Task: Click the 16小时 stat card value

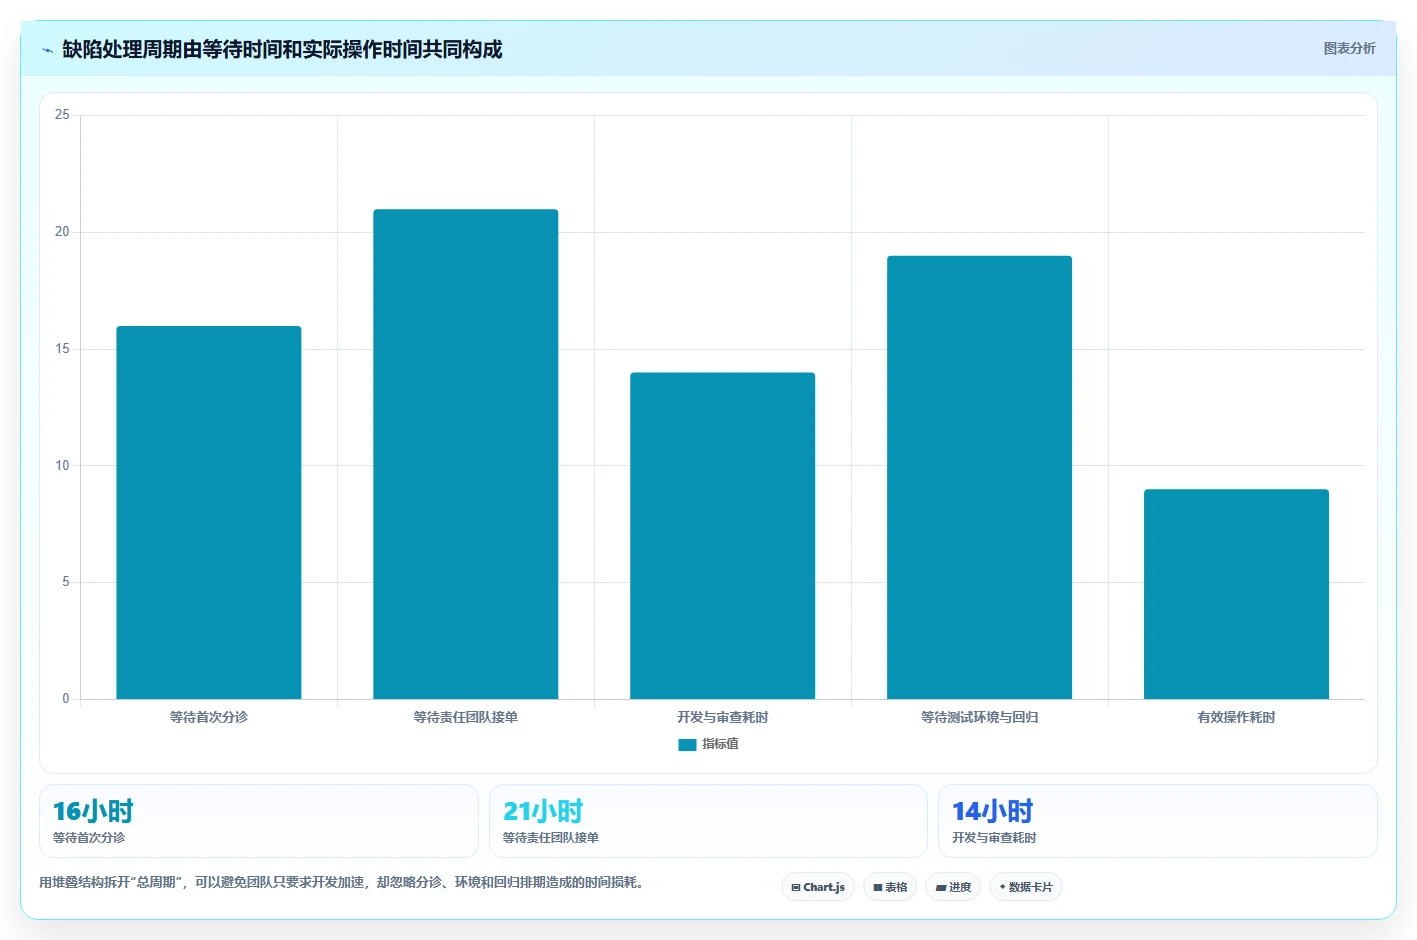Action: click(93, 811)
